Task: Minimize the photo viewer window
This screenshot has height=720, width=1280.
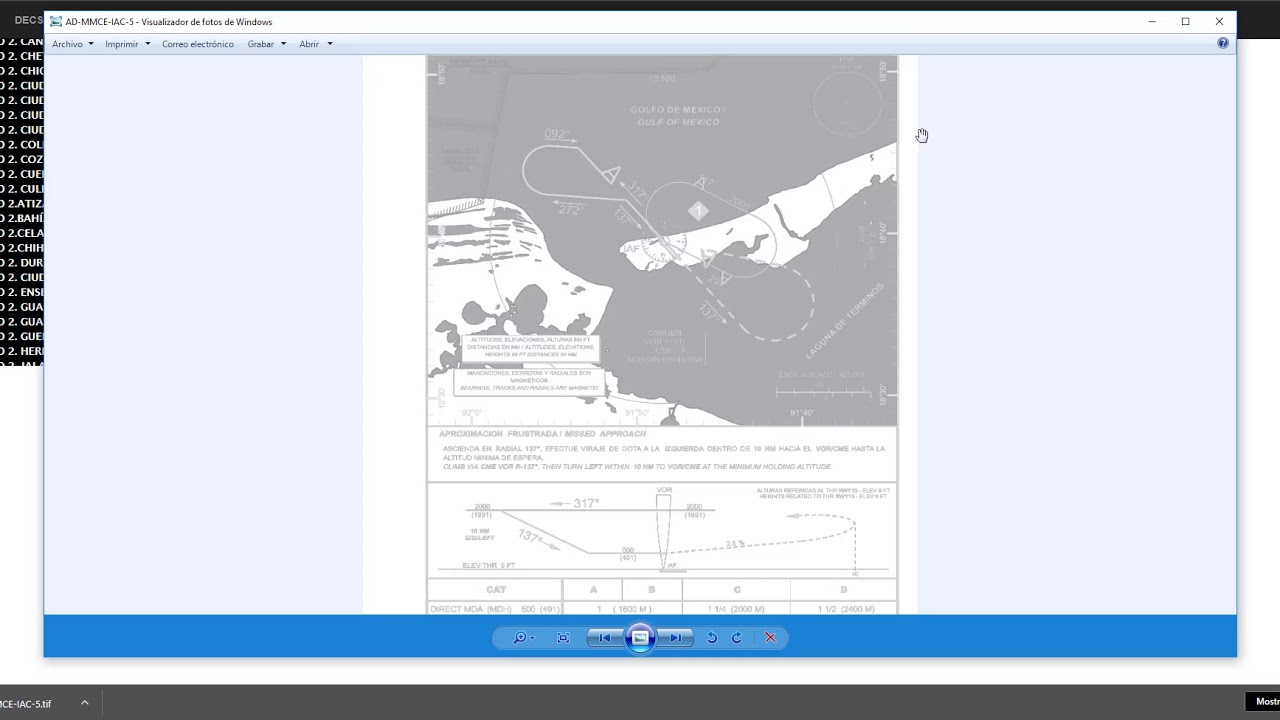Action: [x=1152, y=21]
